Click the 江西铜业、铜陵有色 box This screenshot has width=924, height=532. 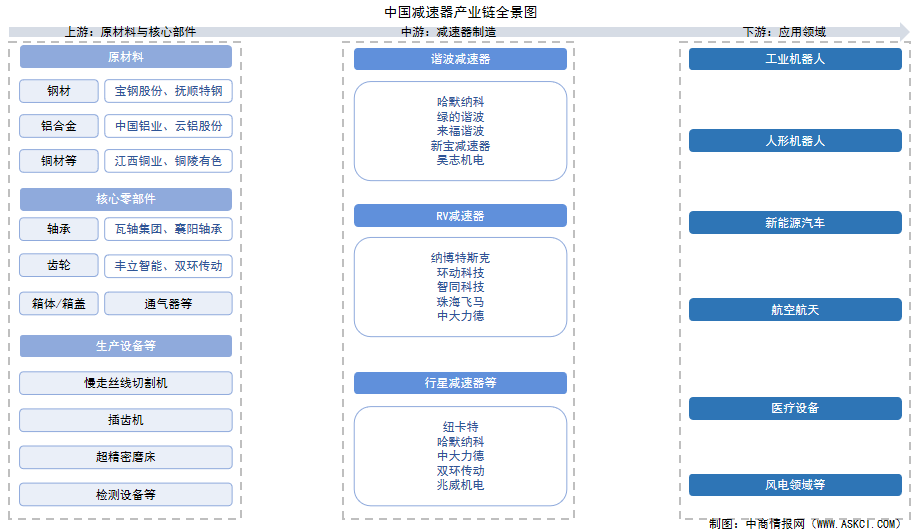tap(169, 161)
